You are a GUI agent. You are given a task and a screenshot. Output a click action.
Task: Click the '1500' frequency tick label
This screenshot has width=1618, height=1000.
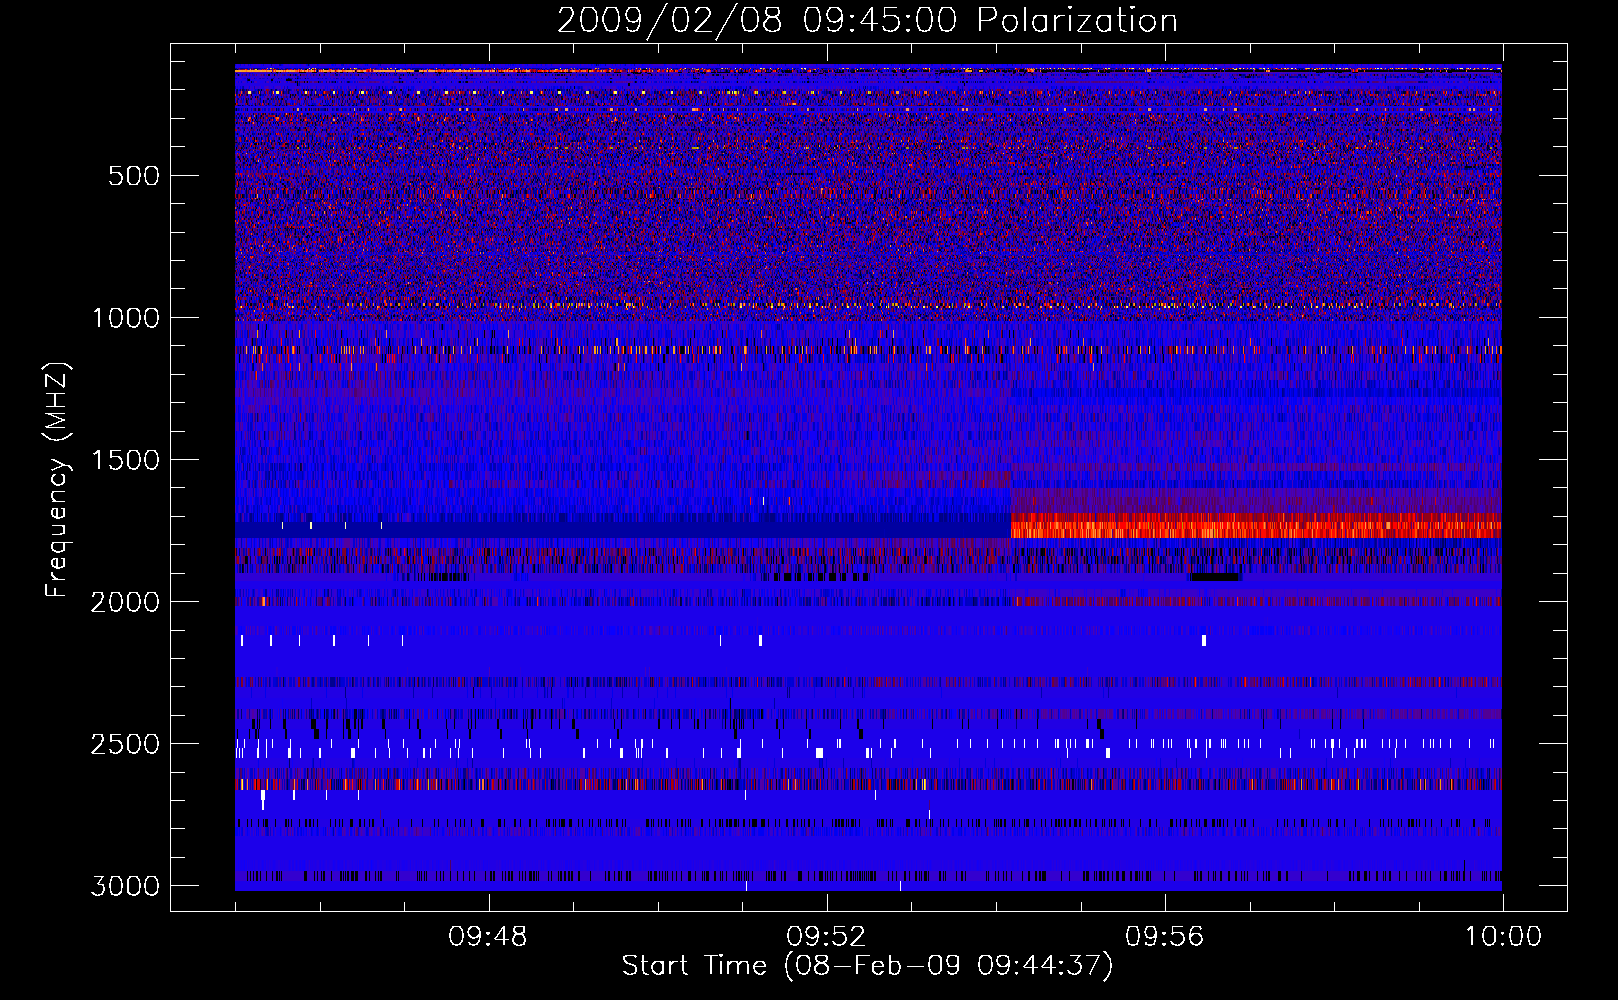pyautogui.click(x=126, y=460)
